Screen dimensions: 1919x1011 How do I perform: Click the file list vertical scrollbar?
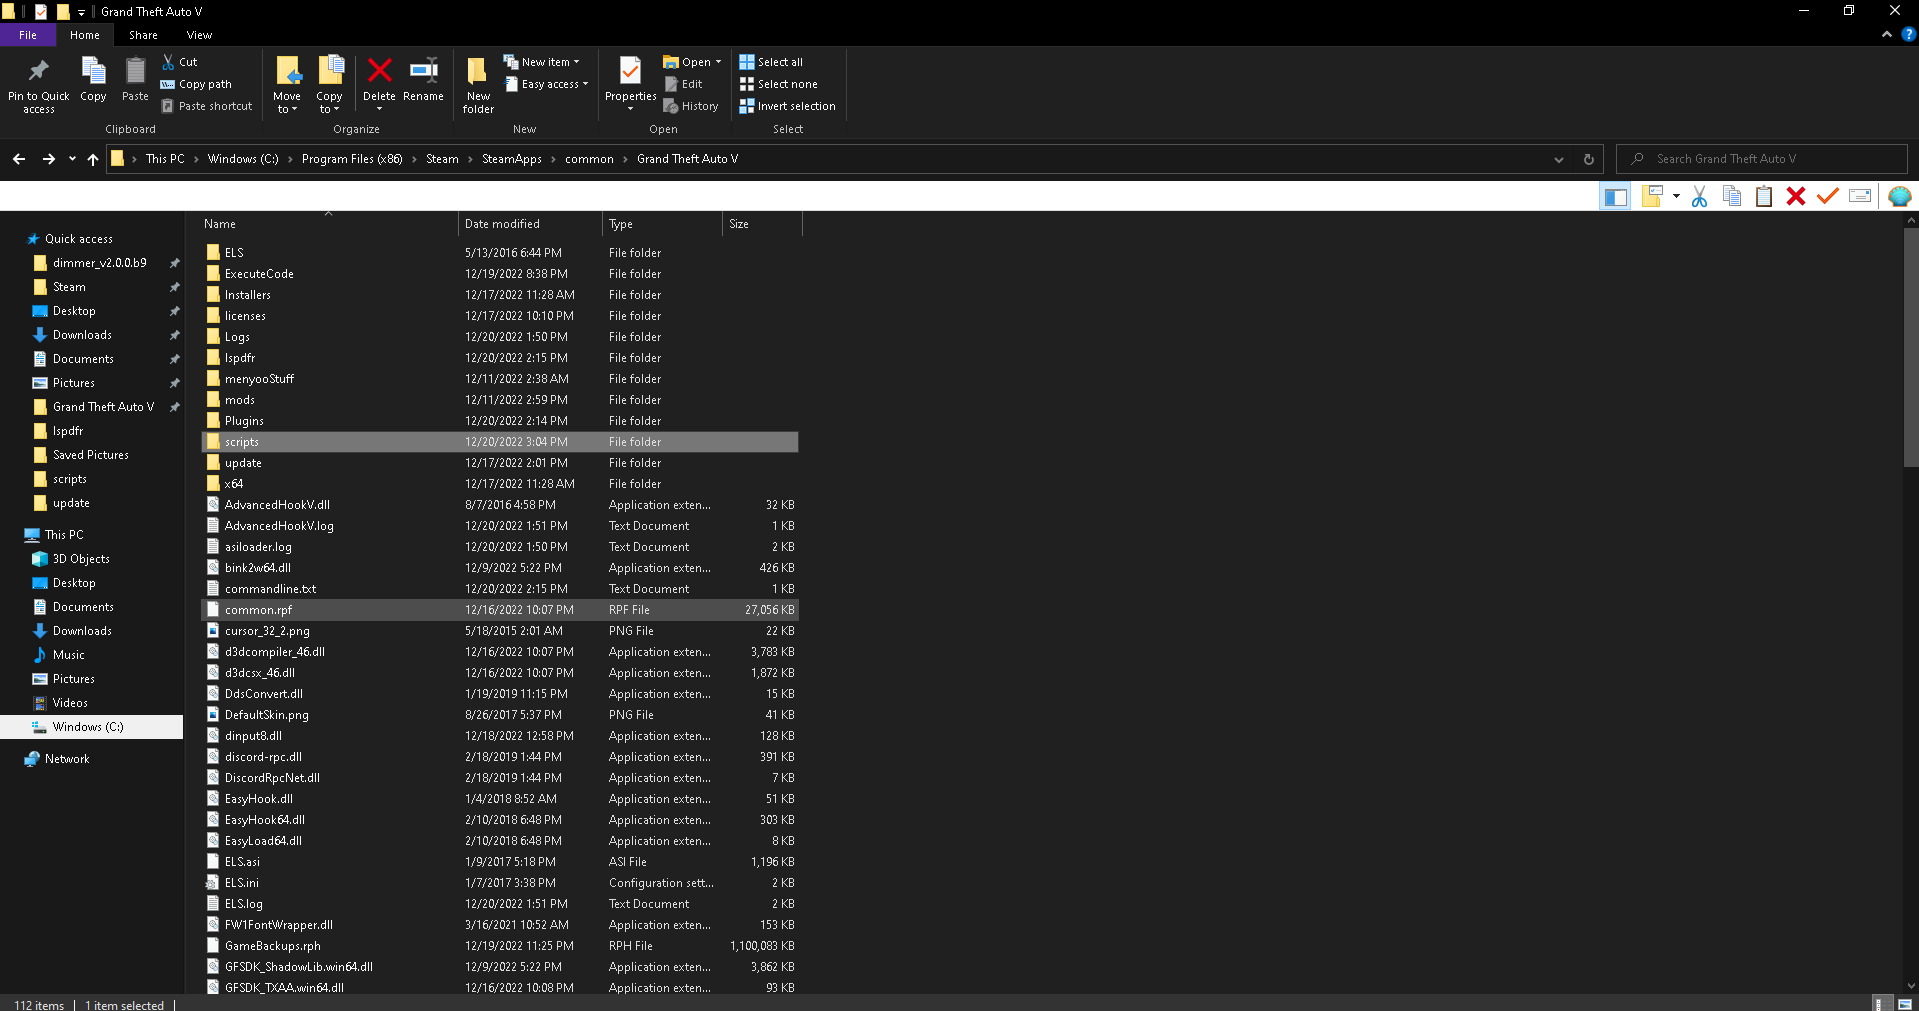[1911, 347]
